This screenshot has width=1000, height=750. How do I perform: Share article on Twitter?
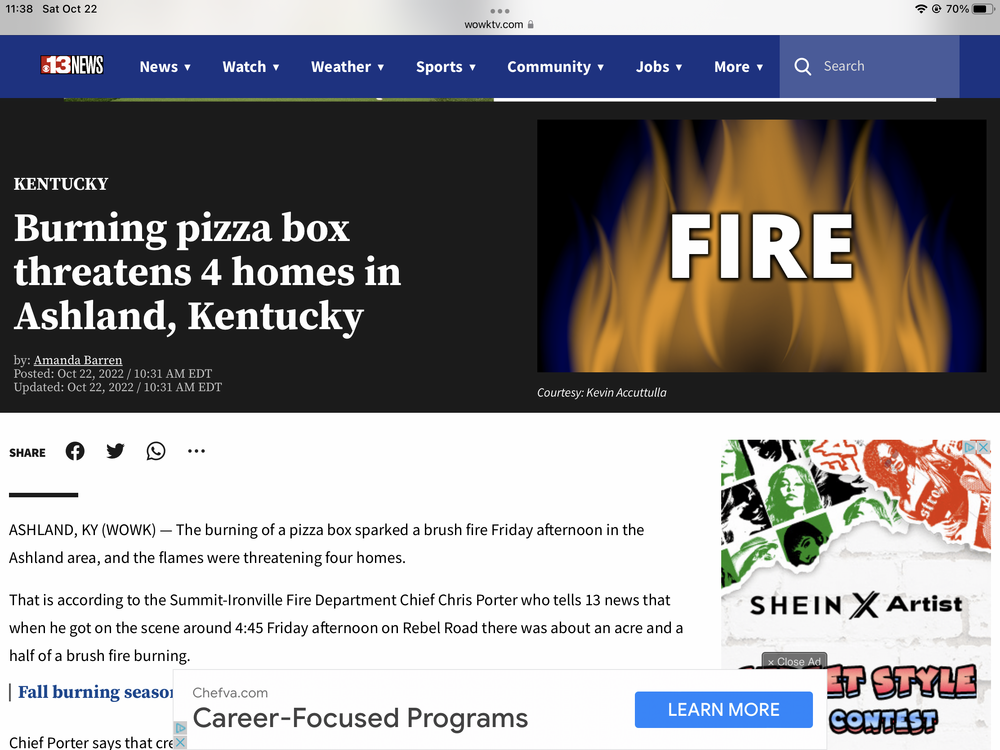pos(115,451)
